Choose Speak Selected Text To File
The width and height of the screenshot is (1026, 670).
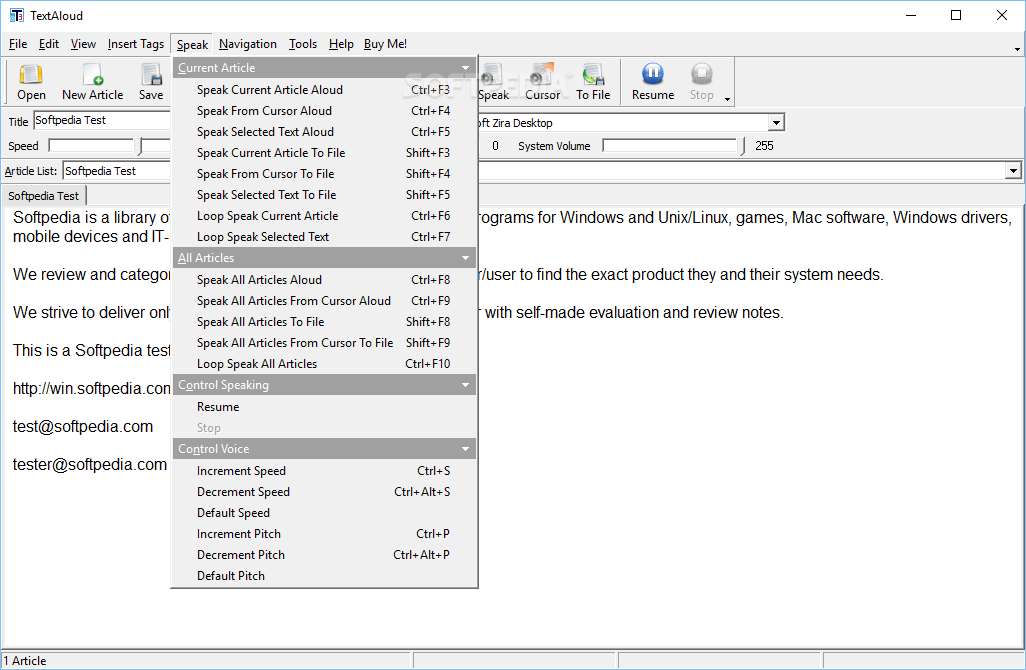324,194
